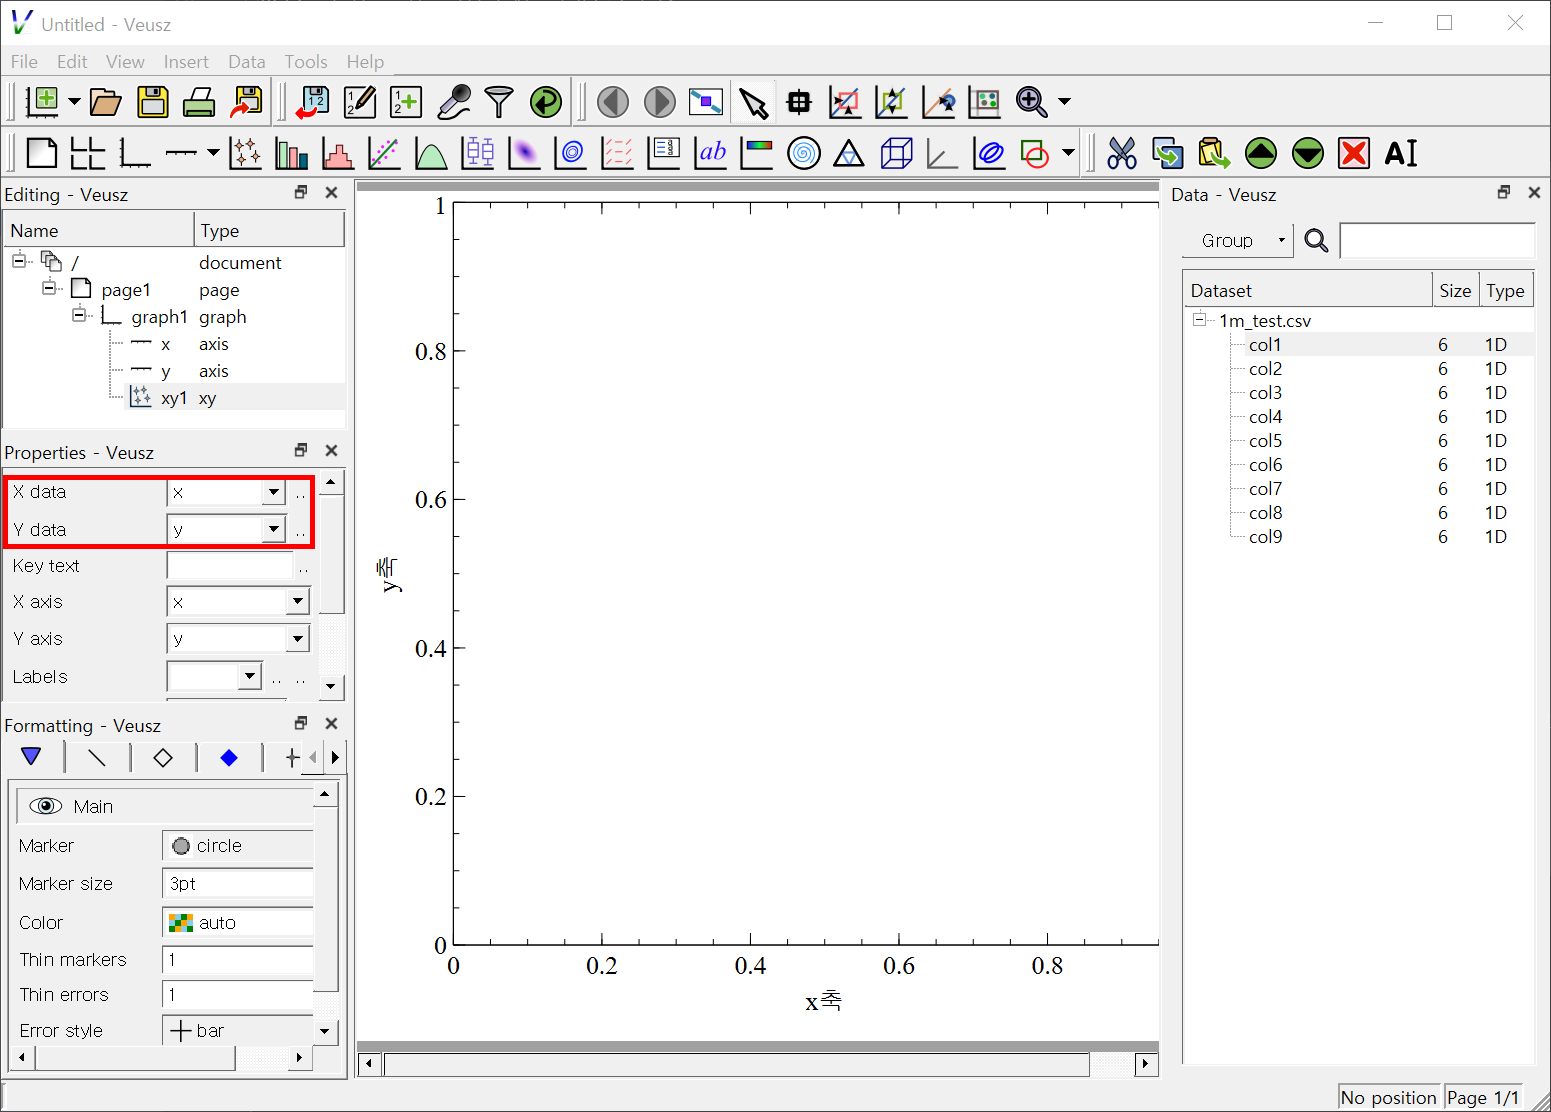Open a document with the folder icon
Viewport: 1551px width, 1112px height.
[x=105, y=101]
